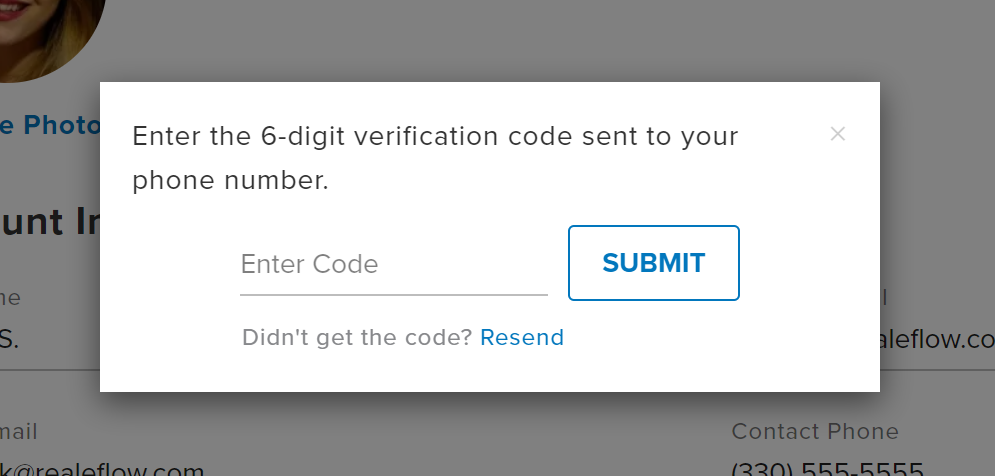This screenshot has height=476, width=995.
Task: Click the 'Enter the 6-digit verification code' message
Action: [435, 159]
